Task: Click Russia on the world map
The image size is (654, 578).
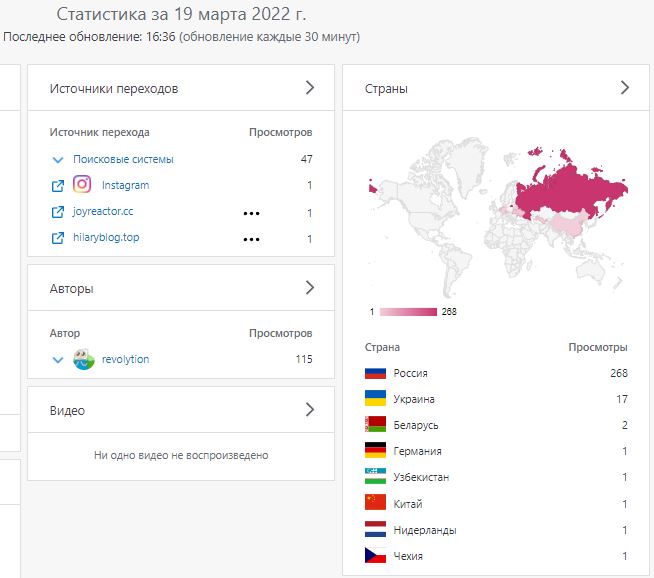Action: point(570,185)
